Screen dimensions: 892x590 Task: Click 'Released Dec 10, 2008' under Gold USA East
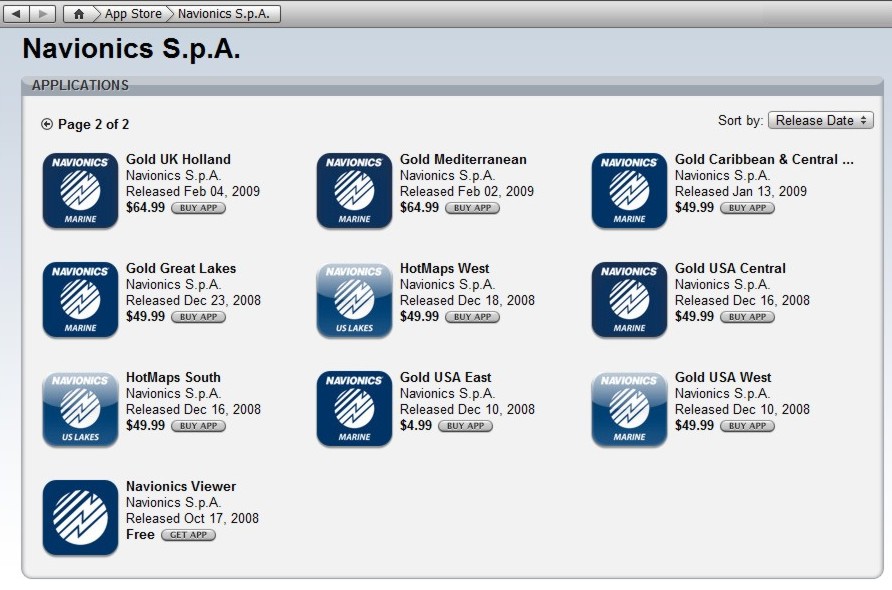(468, 410)
